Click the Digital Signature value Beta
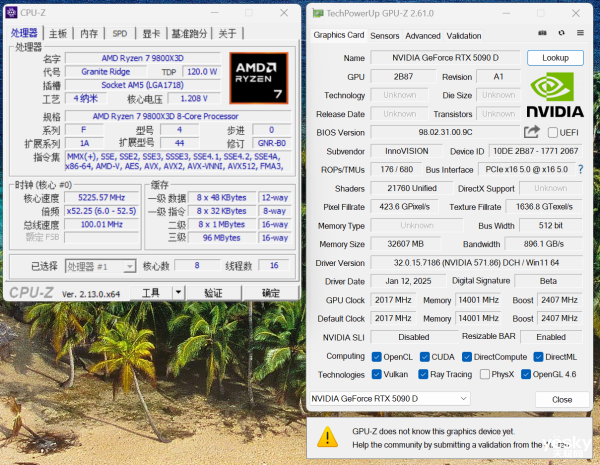The height and width of the screenshot is (465, 600). (x=548, y=281)
